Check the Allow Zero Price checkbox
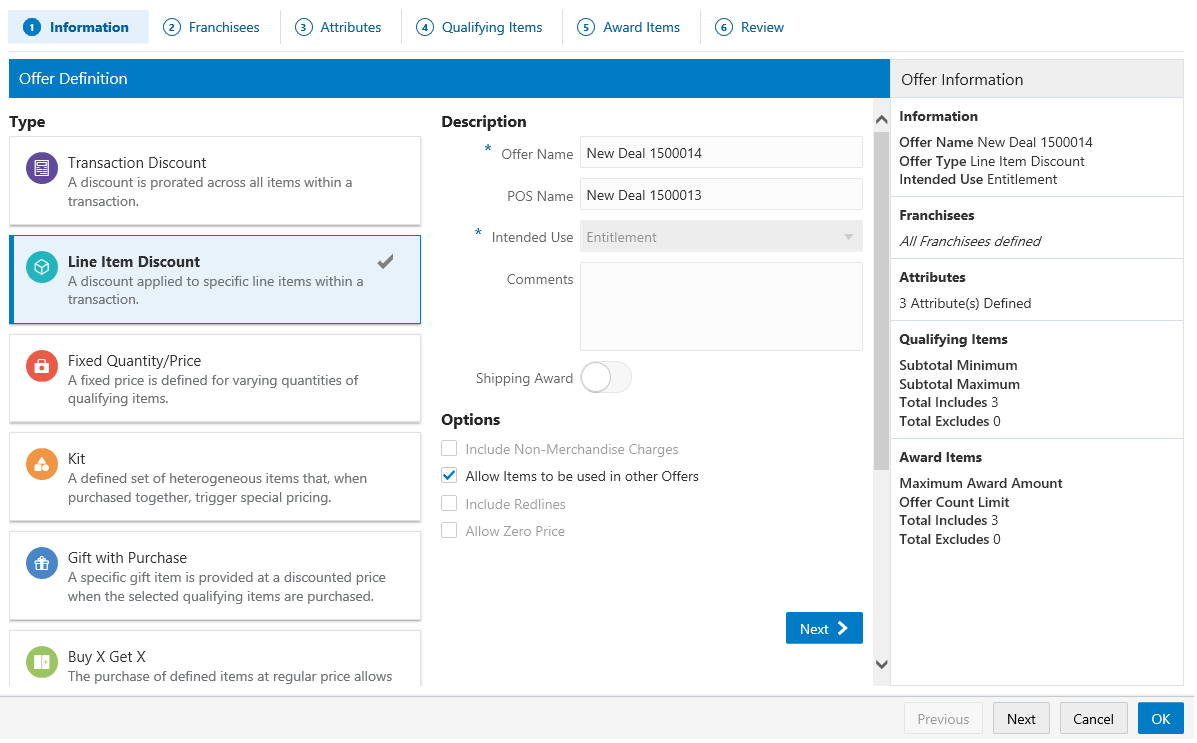Screen dimensions: 1197x743 coord(450,531)
